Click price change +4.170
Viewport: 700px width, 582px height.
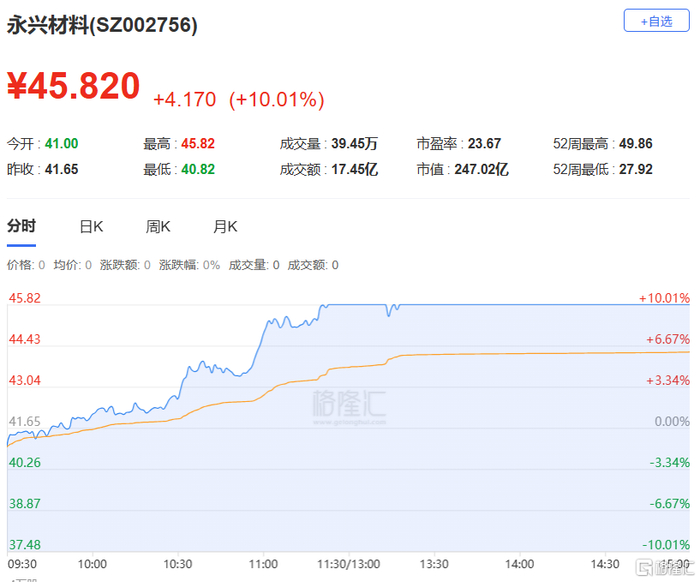click(x=185, y=100)
